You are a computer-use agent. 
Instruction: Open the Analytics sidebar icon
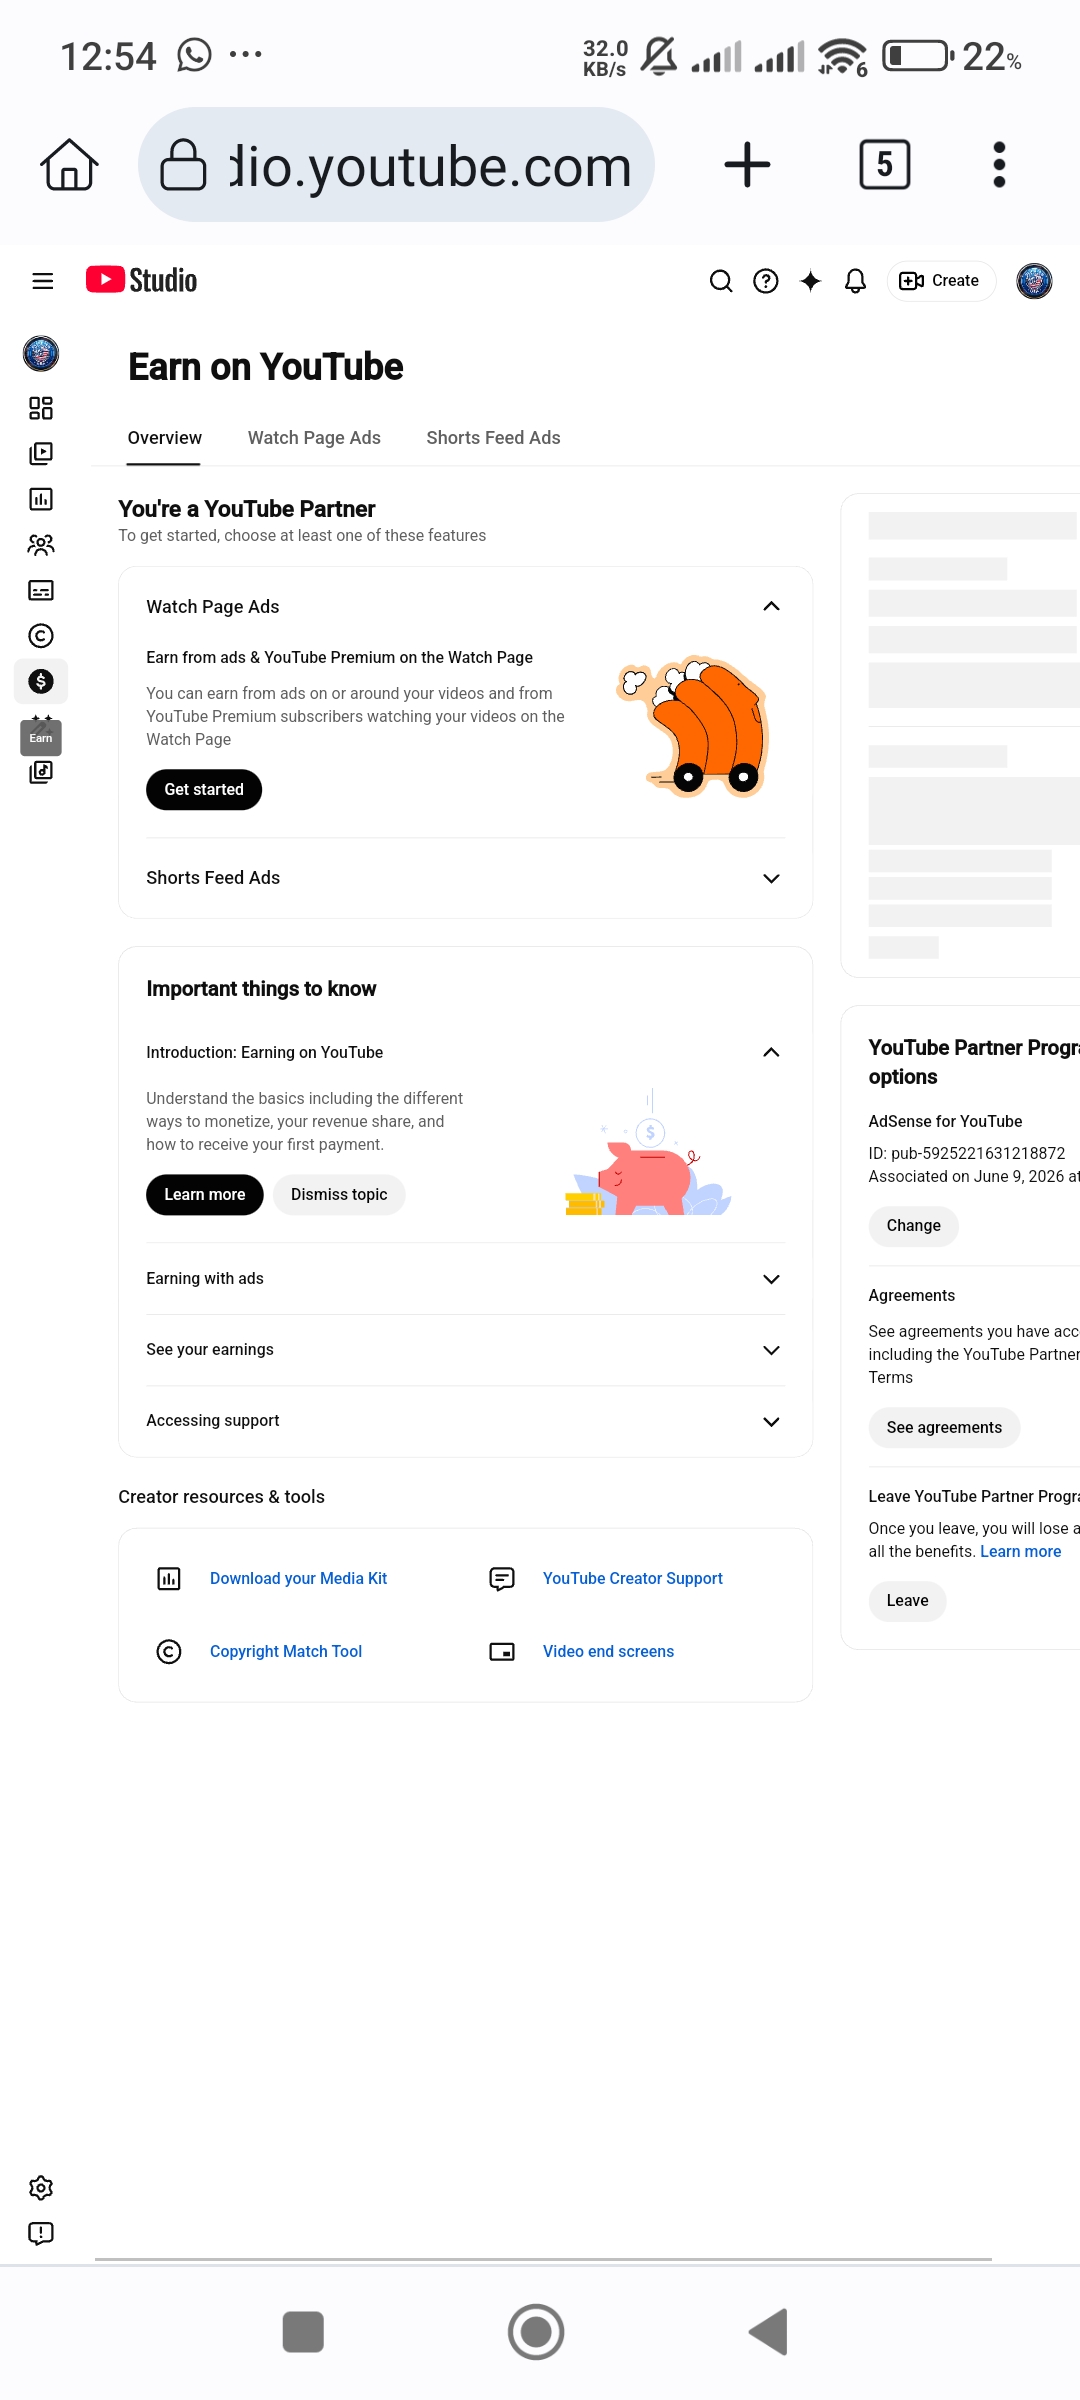41,499
